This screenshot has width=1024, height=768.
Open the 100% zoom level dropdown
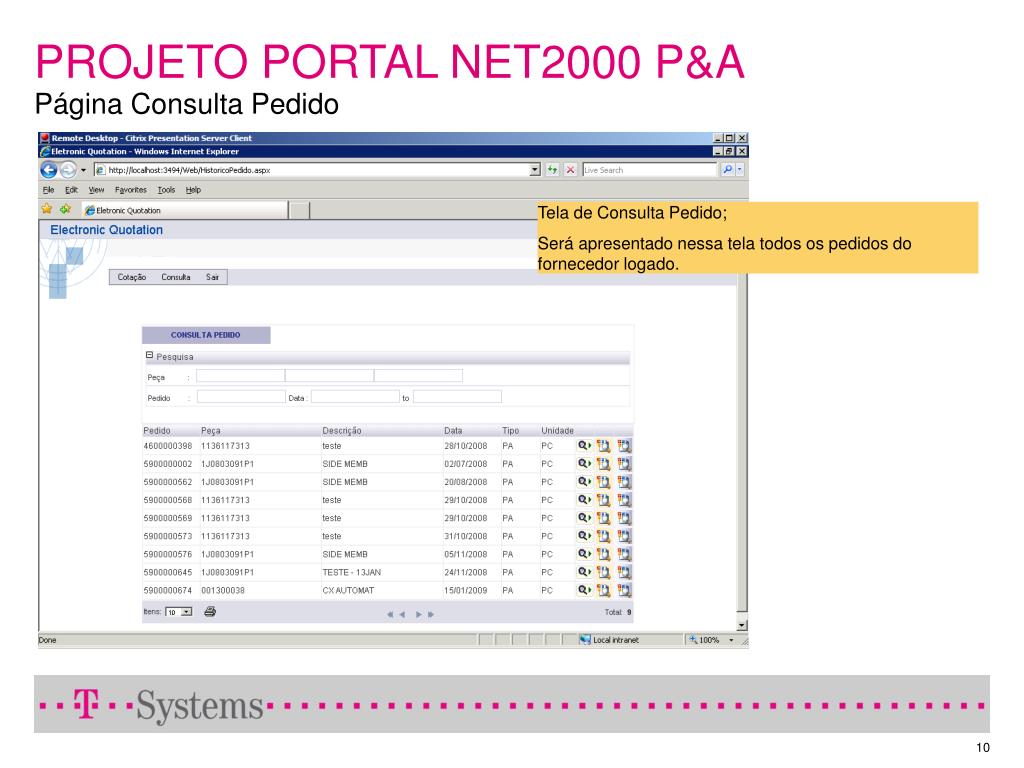click(x=731, y=640)
